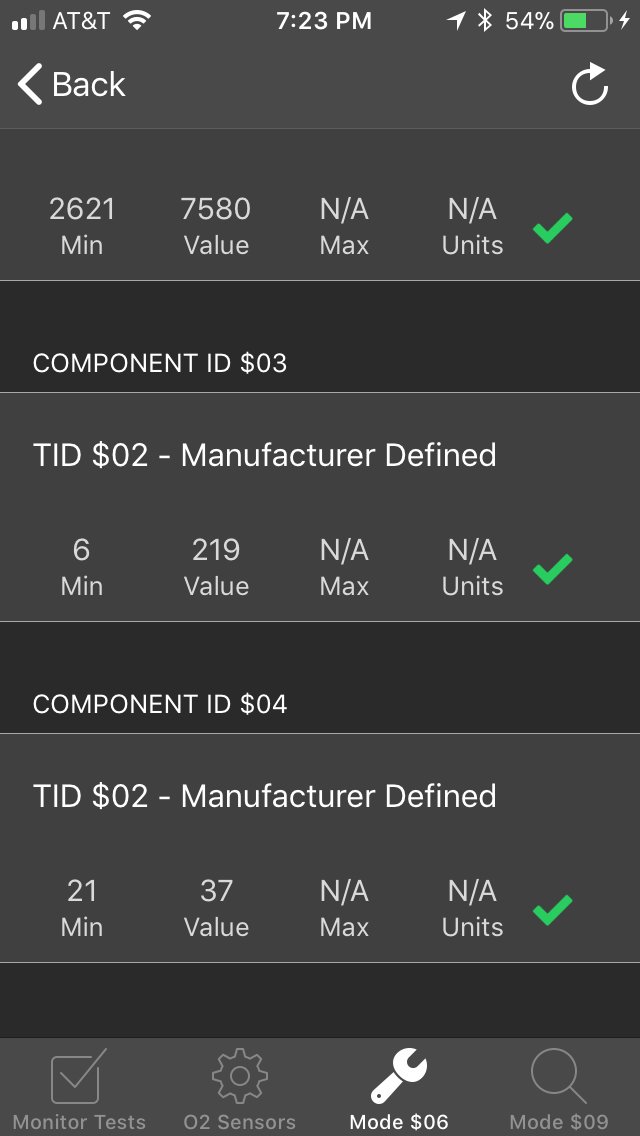Switch to the O2 Sensors tab label

[x=240, y=1122]
